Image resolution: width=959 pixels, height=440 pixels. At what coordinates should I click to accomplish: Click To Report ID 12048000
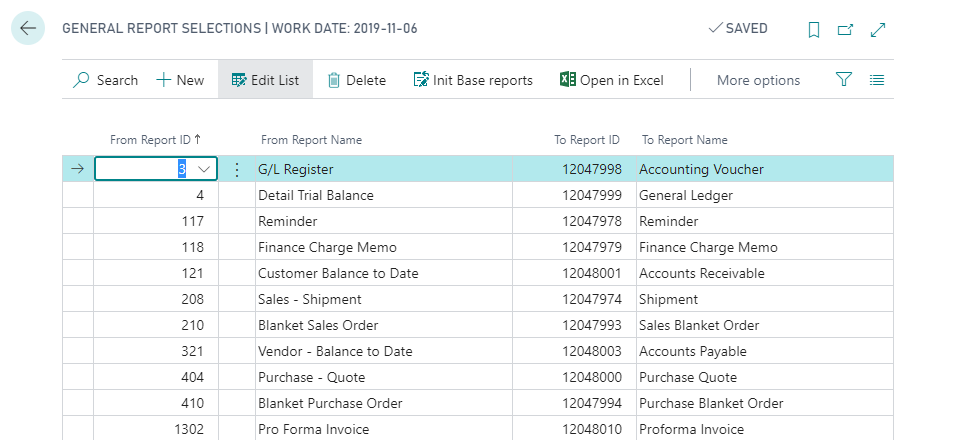[574, 377]
